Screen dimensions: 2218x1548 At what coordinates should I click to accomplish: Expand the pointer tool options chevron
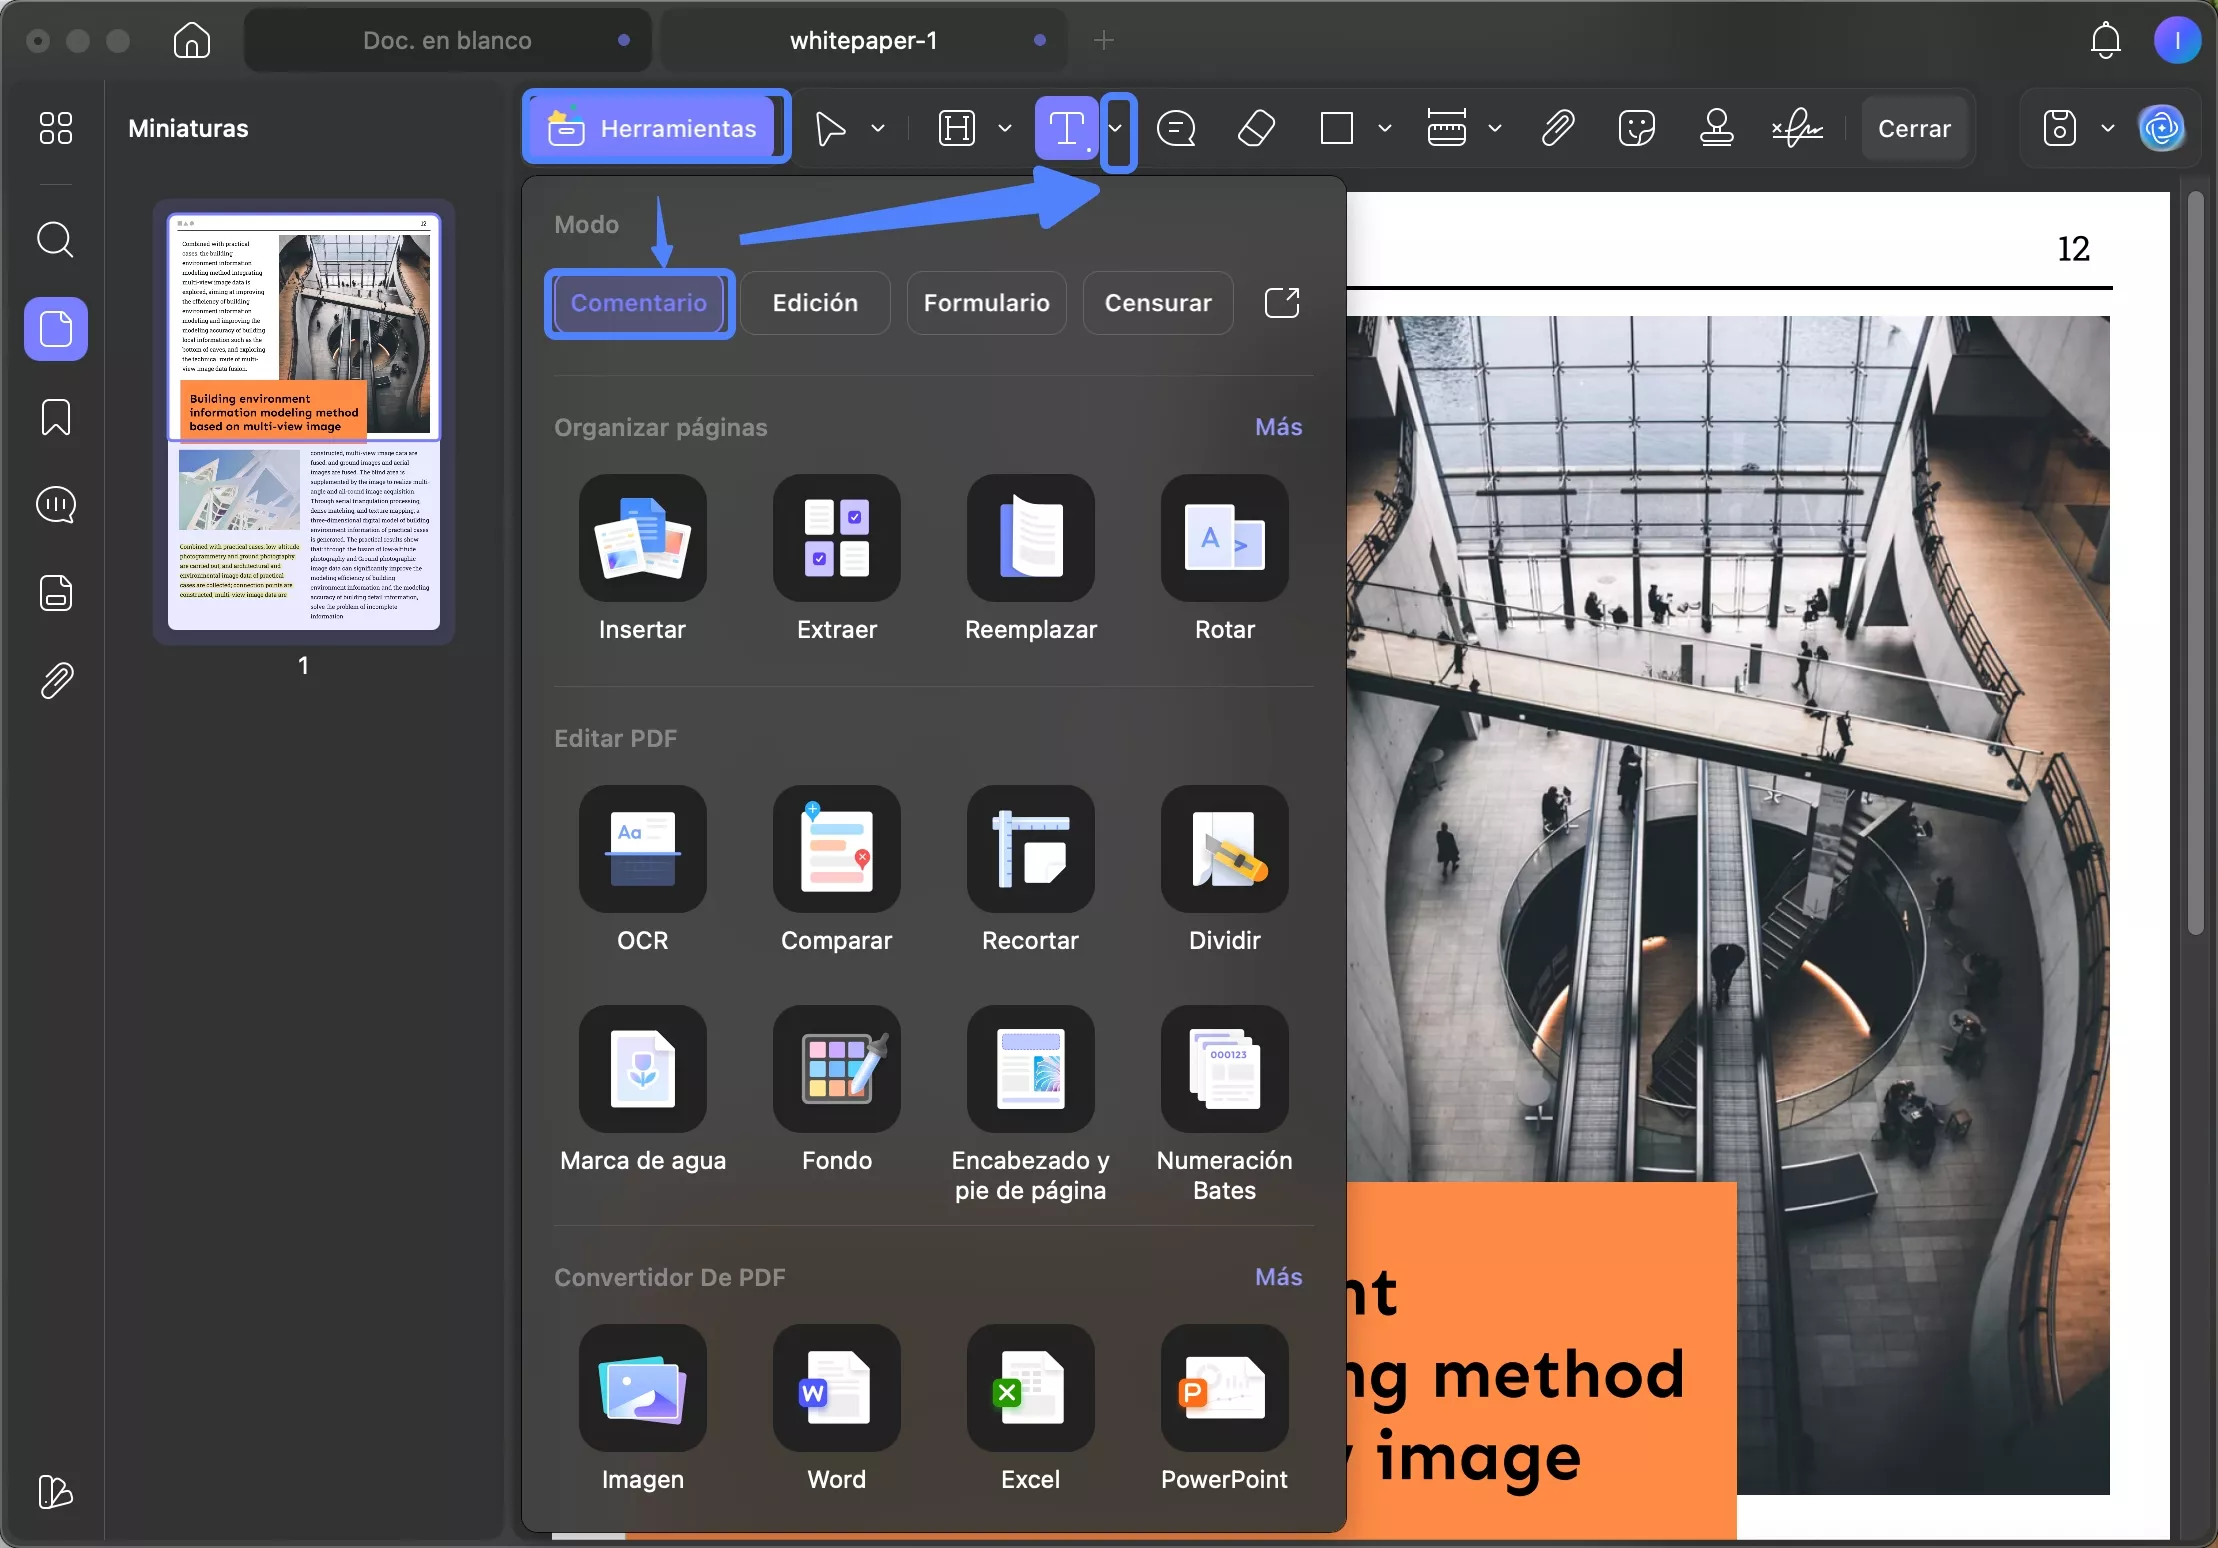[x=878, y=129]
